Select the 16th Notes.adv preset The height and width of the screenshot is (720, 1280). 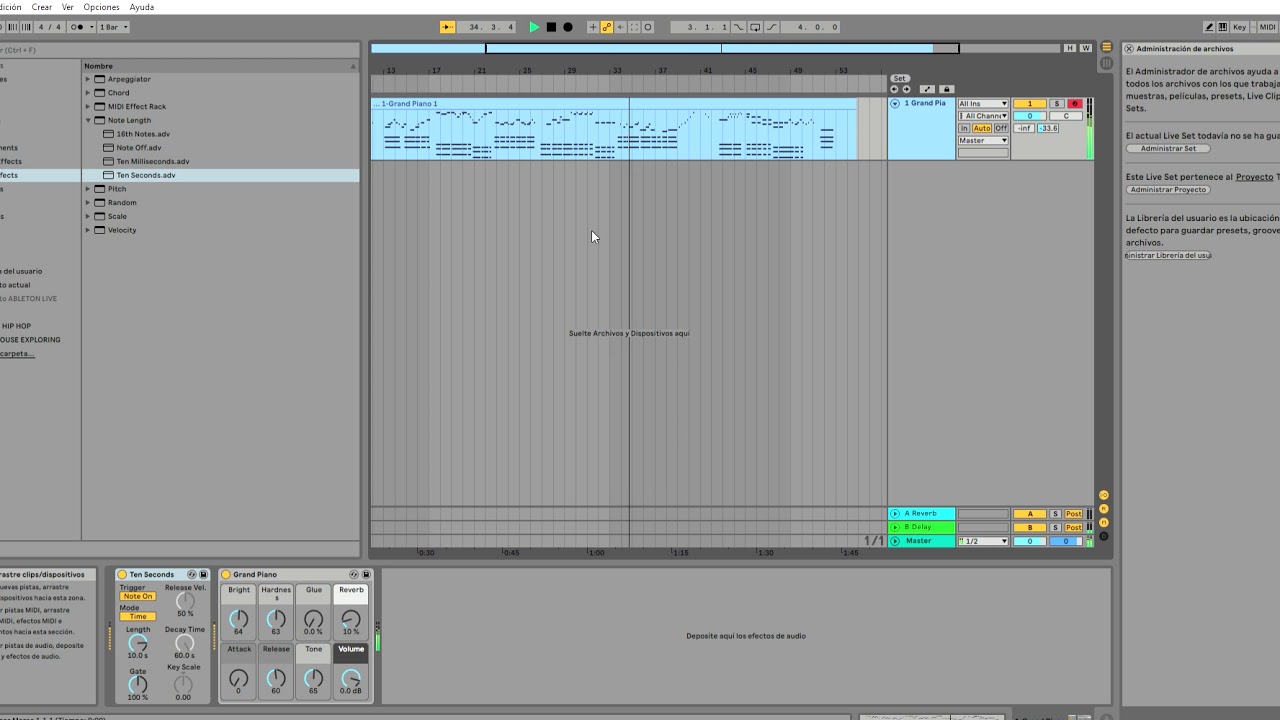(x=143, y=134)
